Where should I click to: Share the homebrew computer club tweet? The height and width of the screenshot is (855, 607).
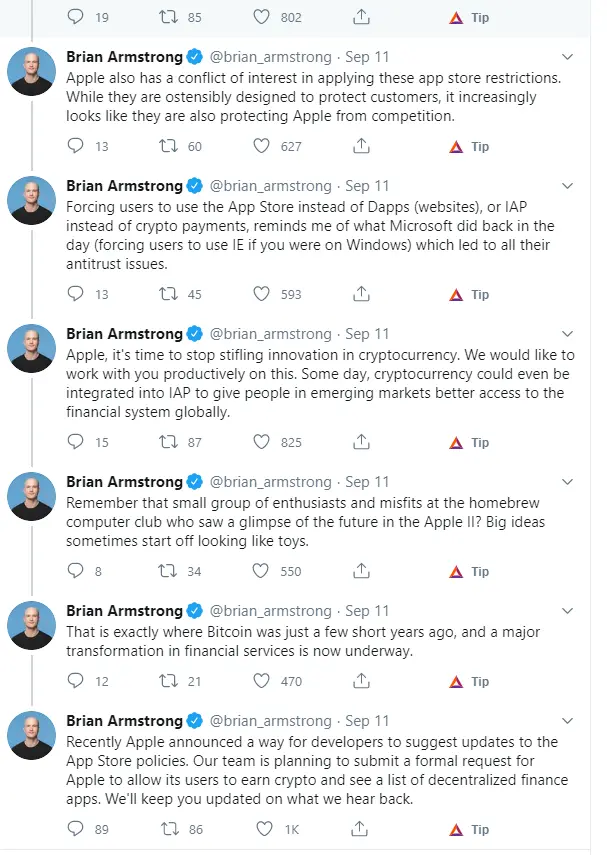tap(361, 570)
